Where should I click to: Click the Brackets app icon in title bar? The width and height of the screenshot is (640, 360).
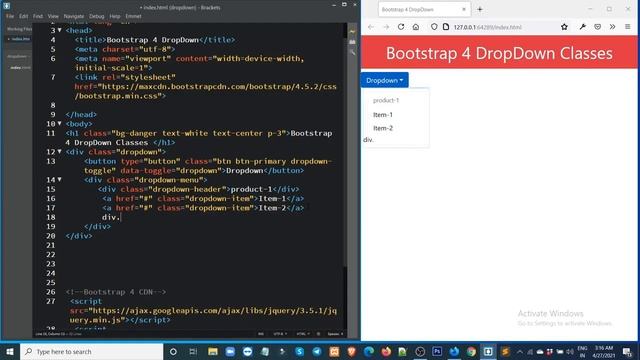coord(7,6)
